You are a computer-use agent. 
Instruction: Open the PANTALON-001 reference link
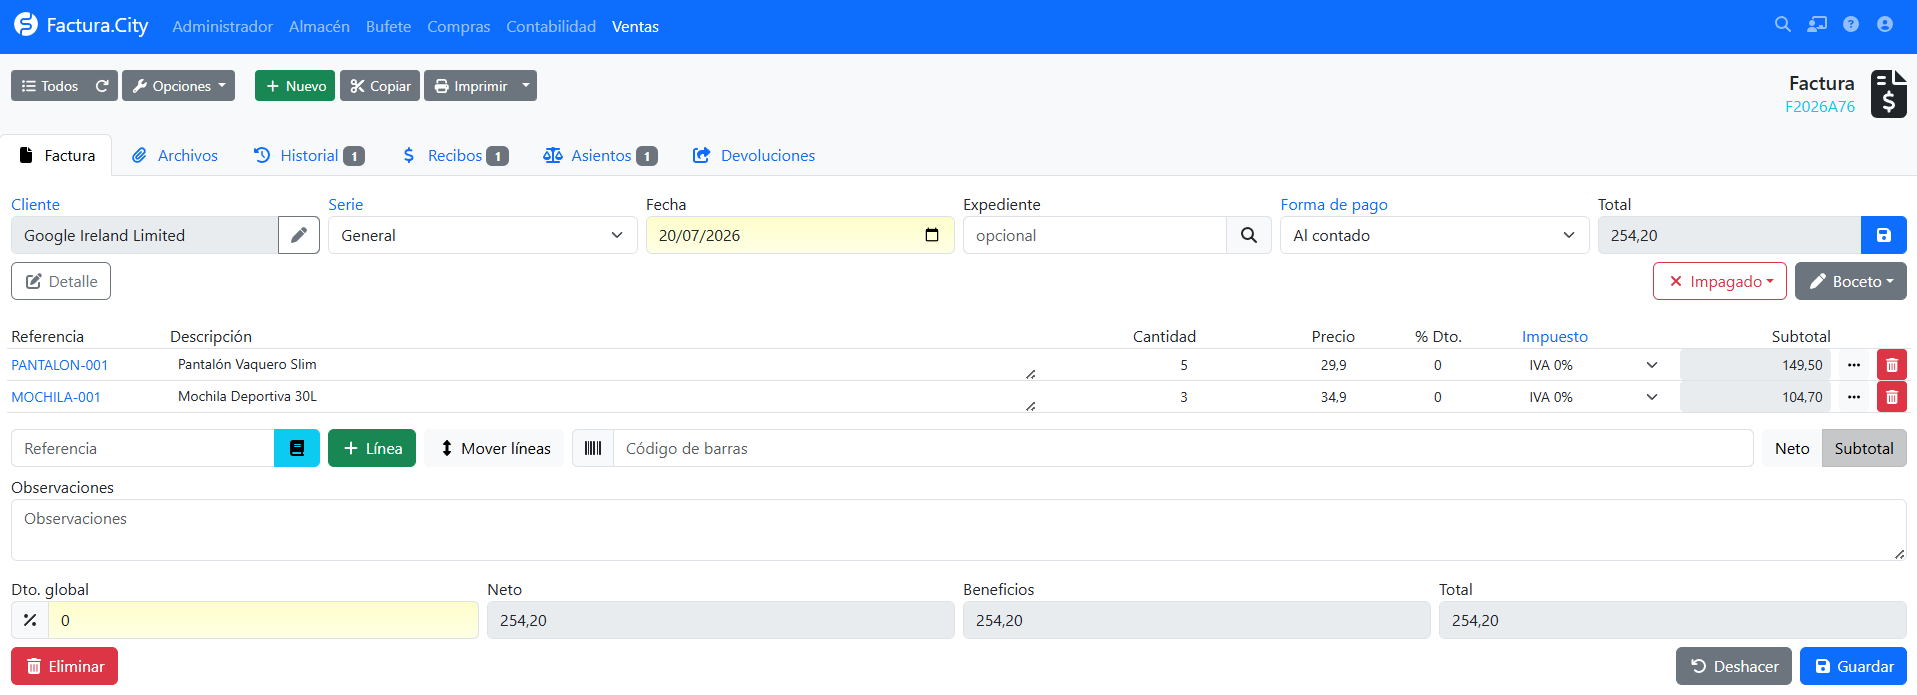[x=60, y=365]
